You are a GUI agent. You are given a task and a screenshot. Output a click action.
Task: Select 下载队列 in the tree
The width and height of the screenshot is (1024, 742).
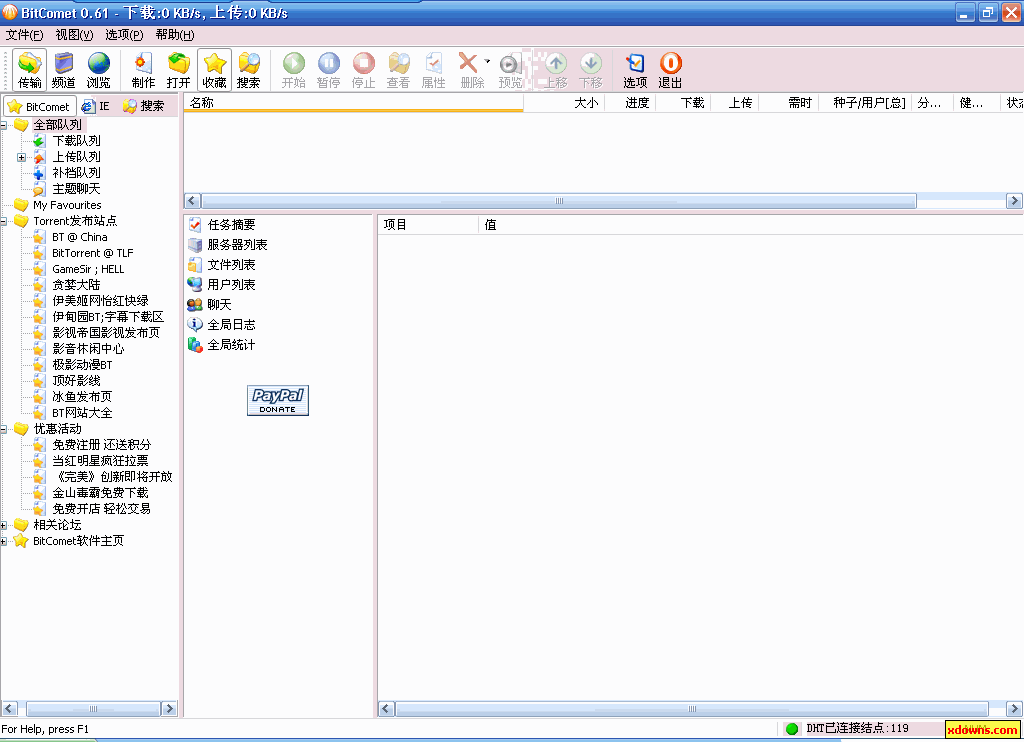[76, 140]
